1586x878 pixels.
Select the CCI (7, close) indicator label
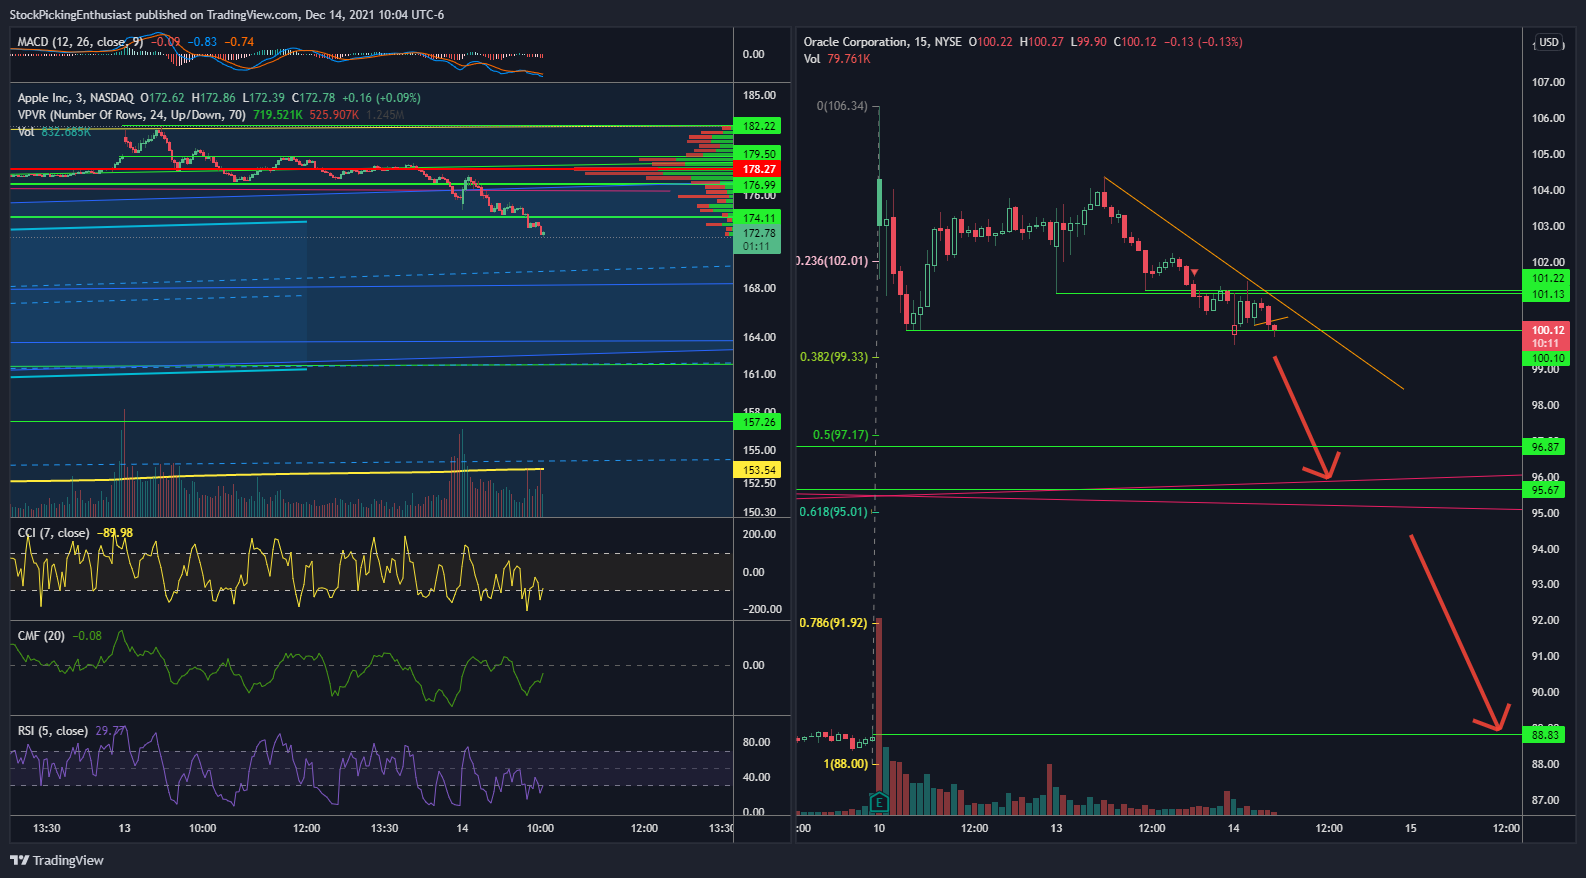[53, 533]
